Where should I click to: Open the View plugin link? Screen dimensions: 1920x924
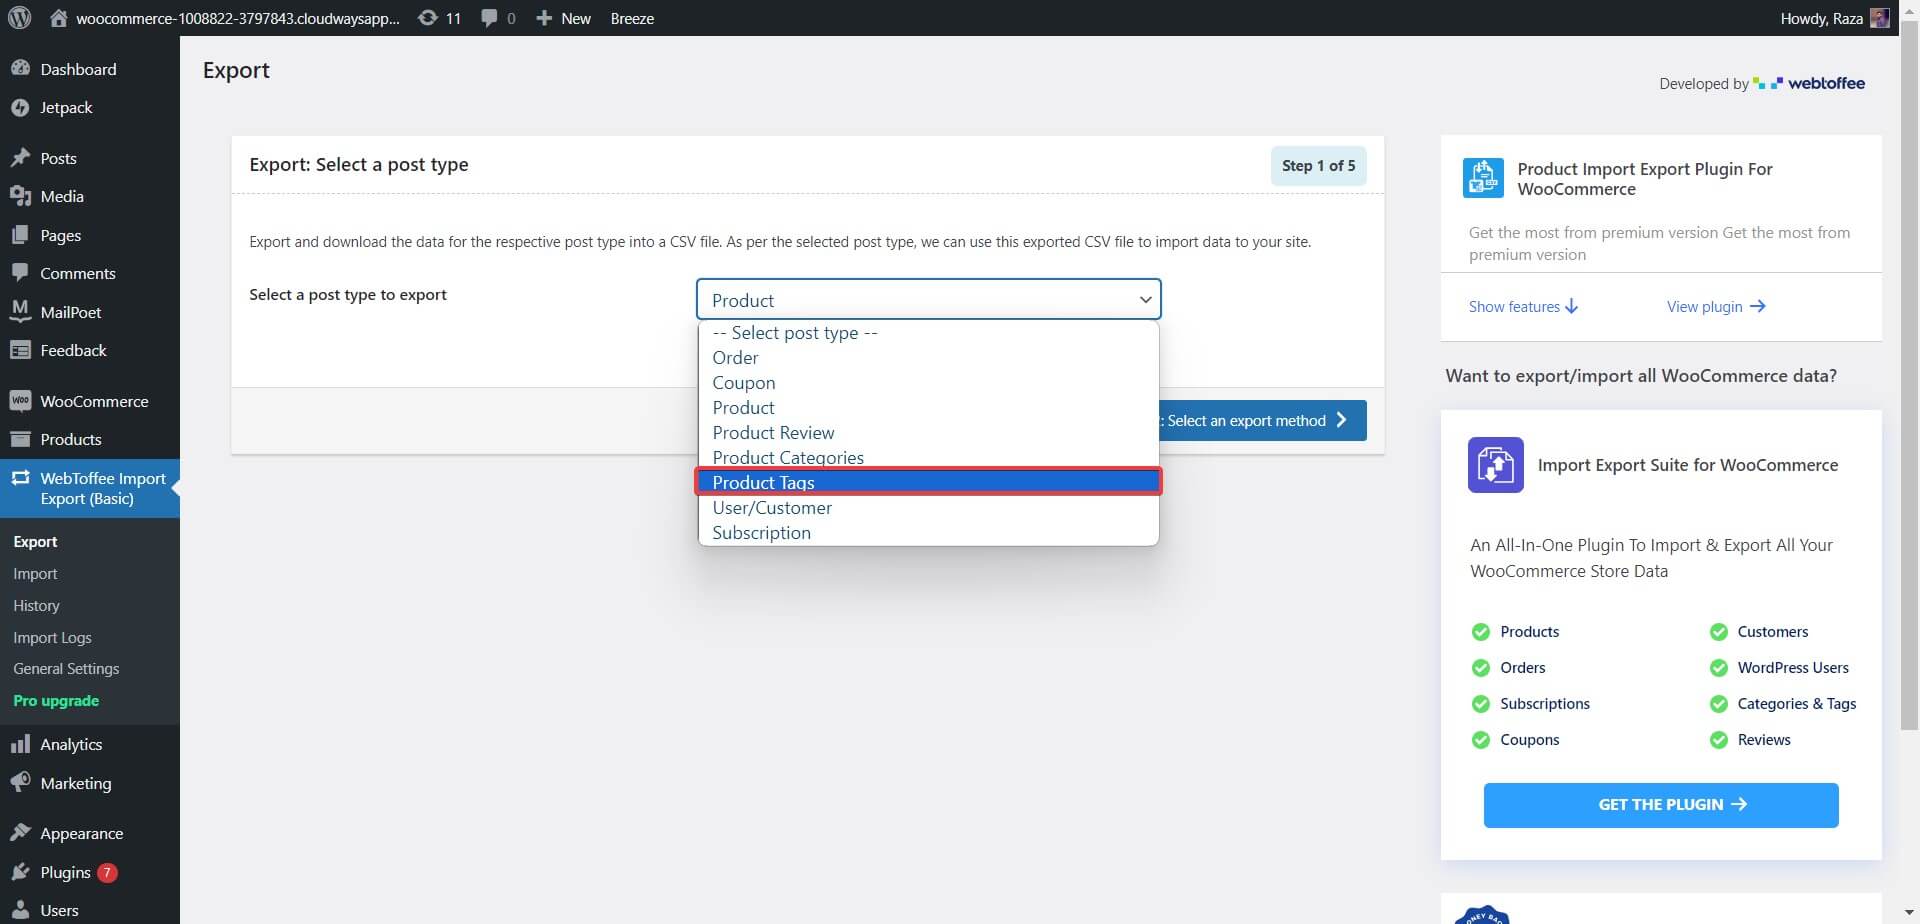coord(1716,306)
